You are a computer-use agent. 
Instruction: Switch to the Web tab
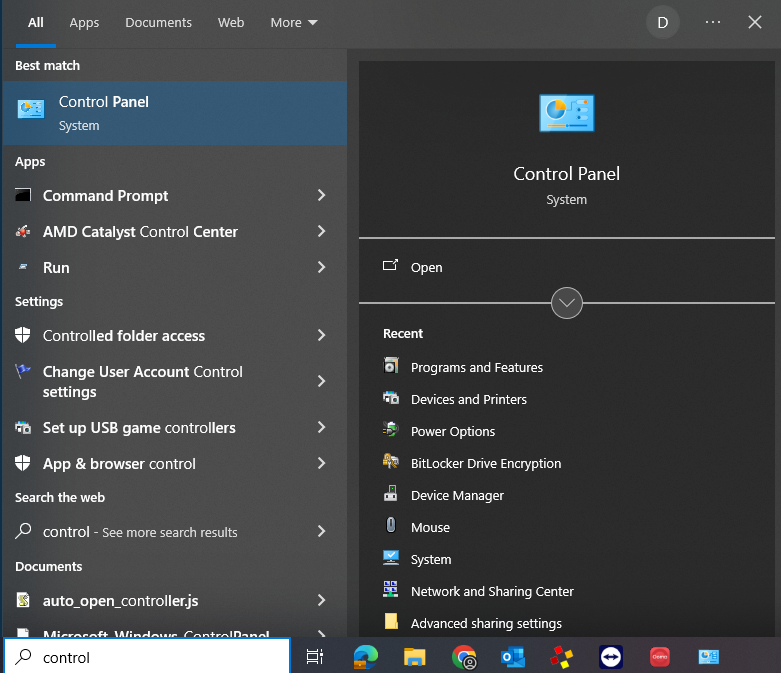tap(231, 22)
